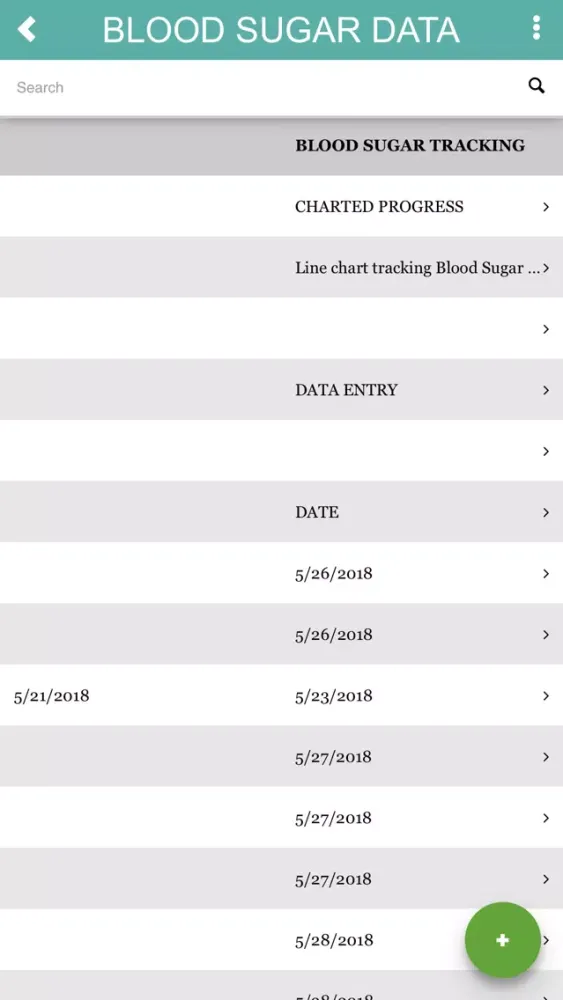The width and height of the screenshot is (563, 1000).
Task: Tap chevron on blank row below DATA ENTRY
Action: [x=546, y=451]
